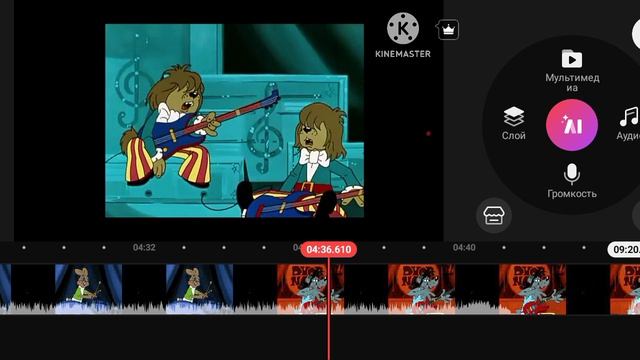Select the wolf clip thumbnail under playhead
Viewport: 640px width, 360px height.
click(x=310, y=289)
